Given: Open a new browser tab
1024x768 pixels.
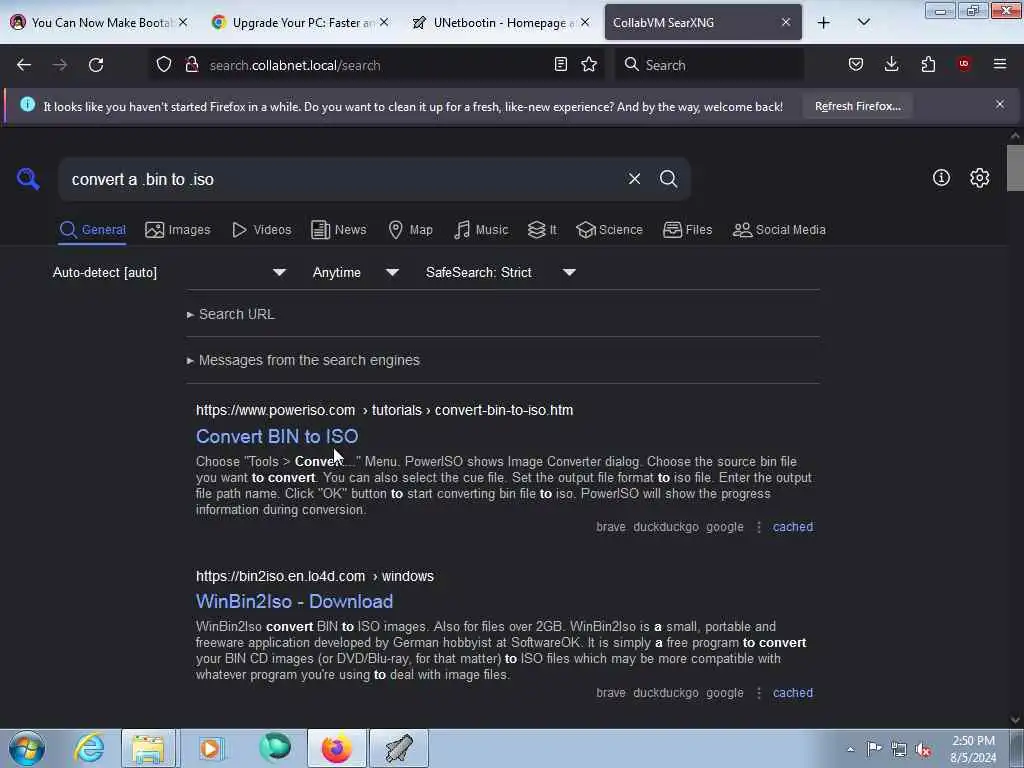Looking at the screenshot, I should point(824,23).
